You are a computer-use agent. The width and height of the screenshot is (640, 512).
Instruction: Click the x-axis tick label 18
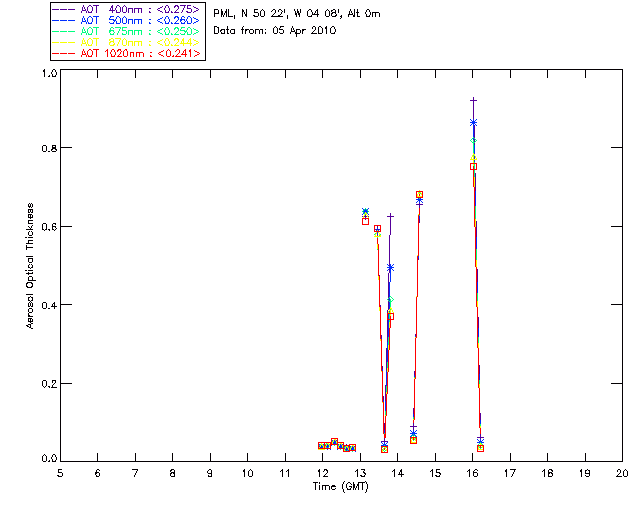tap(548, 473)
